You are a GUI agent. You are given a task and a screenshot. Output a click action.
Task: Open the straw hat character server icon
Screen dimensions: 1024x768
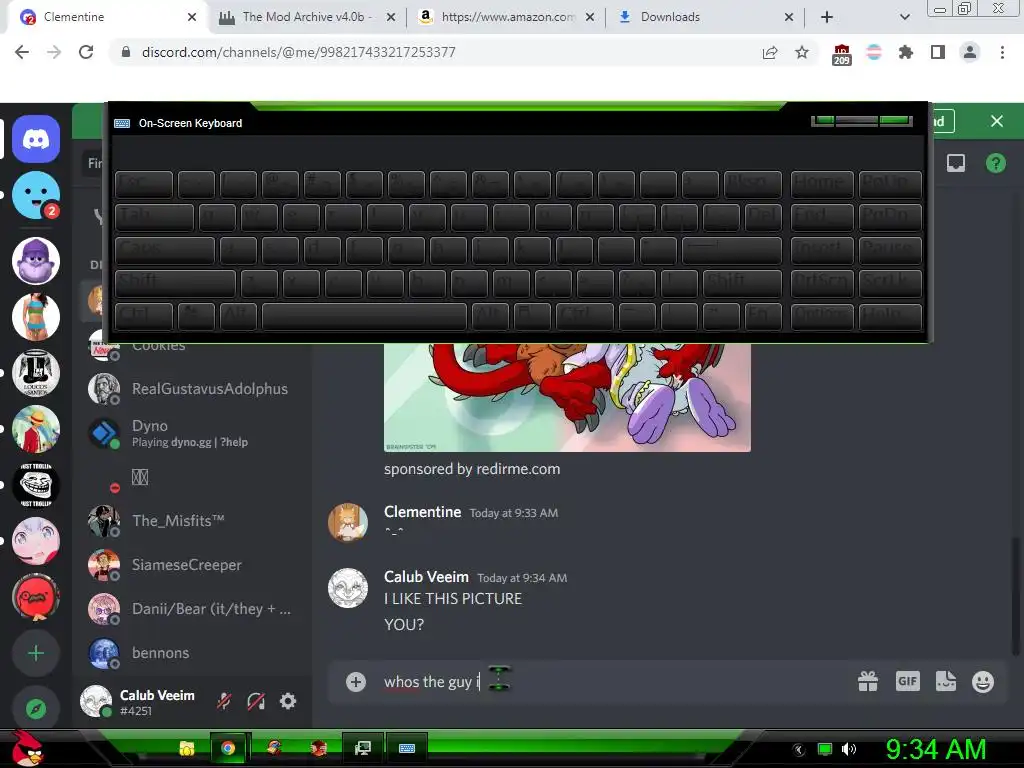[36, 429]
